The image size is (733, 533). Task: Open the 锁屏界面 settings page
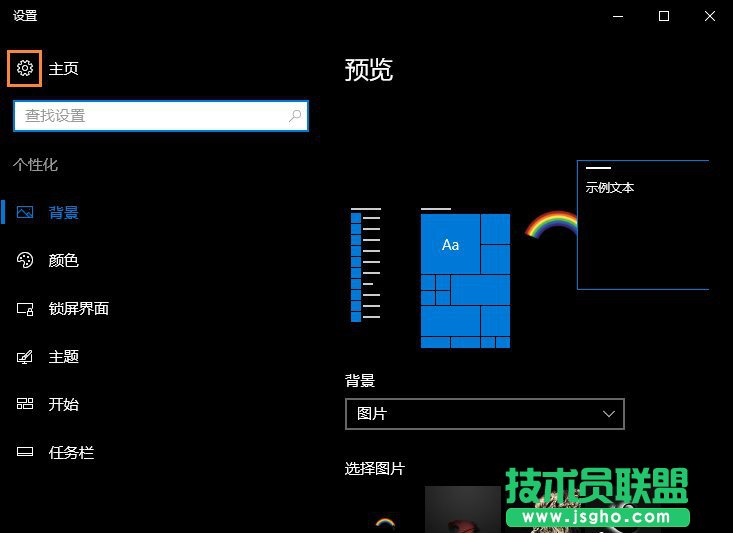click(79, 309)
